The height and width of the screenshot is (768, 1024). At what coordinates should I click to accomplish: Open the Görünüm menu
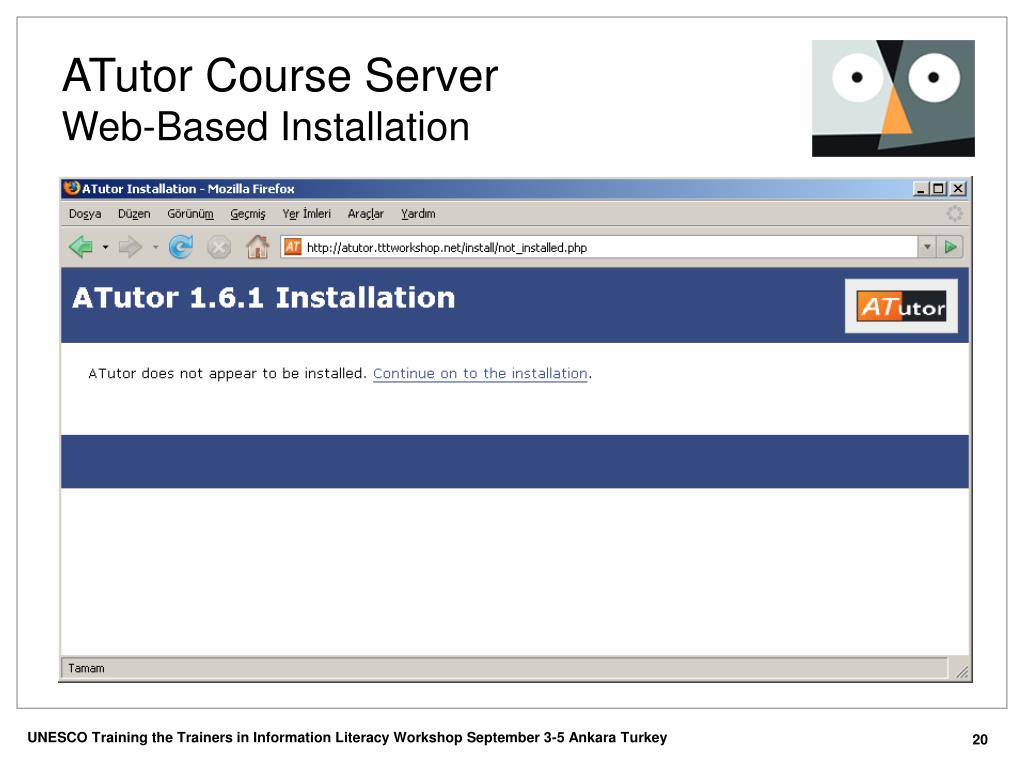click(190, 214)
